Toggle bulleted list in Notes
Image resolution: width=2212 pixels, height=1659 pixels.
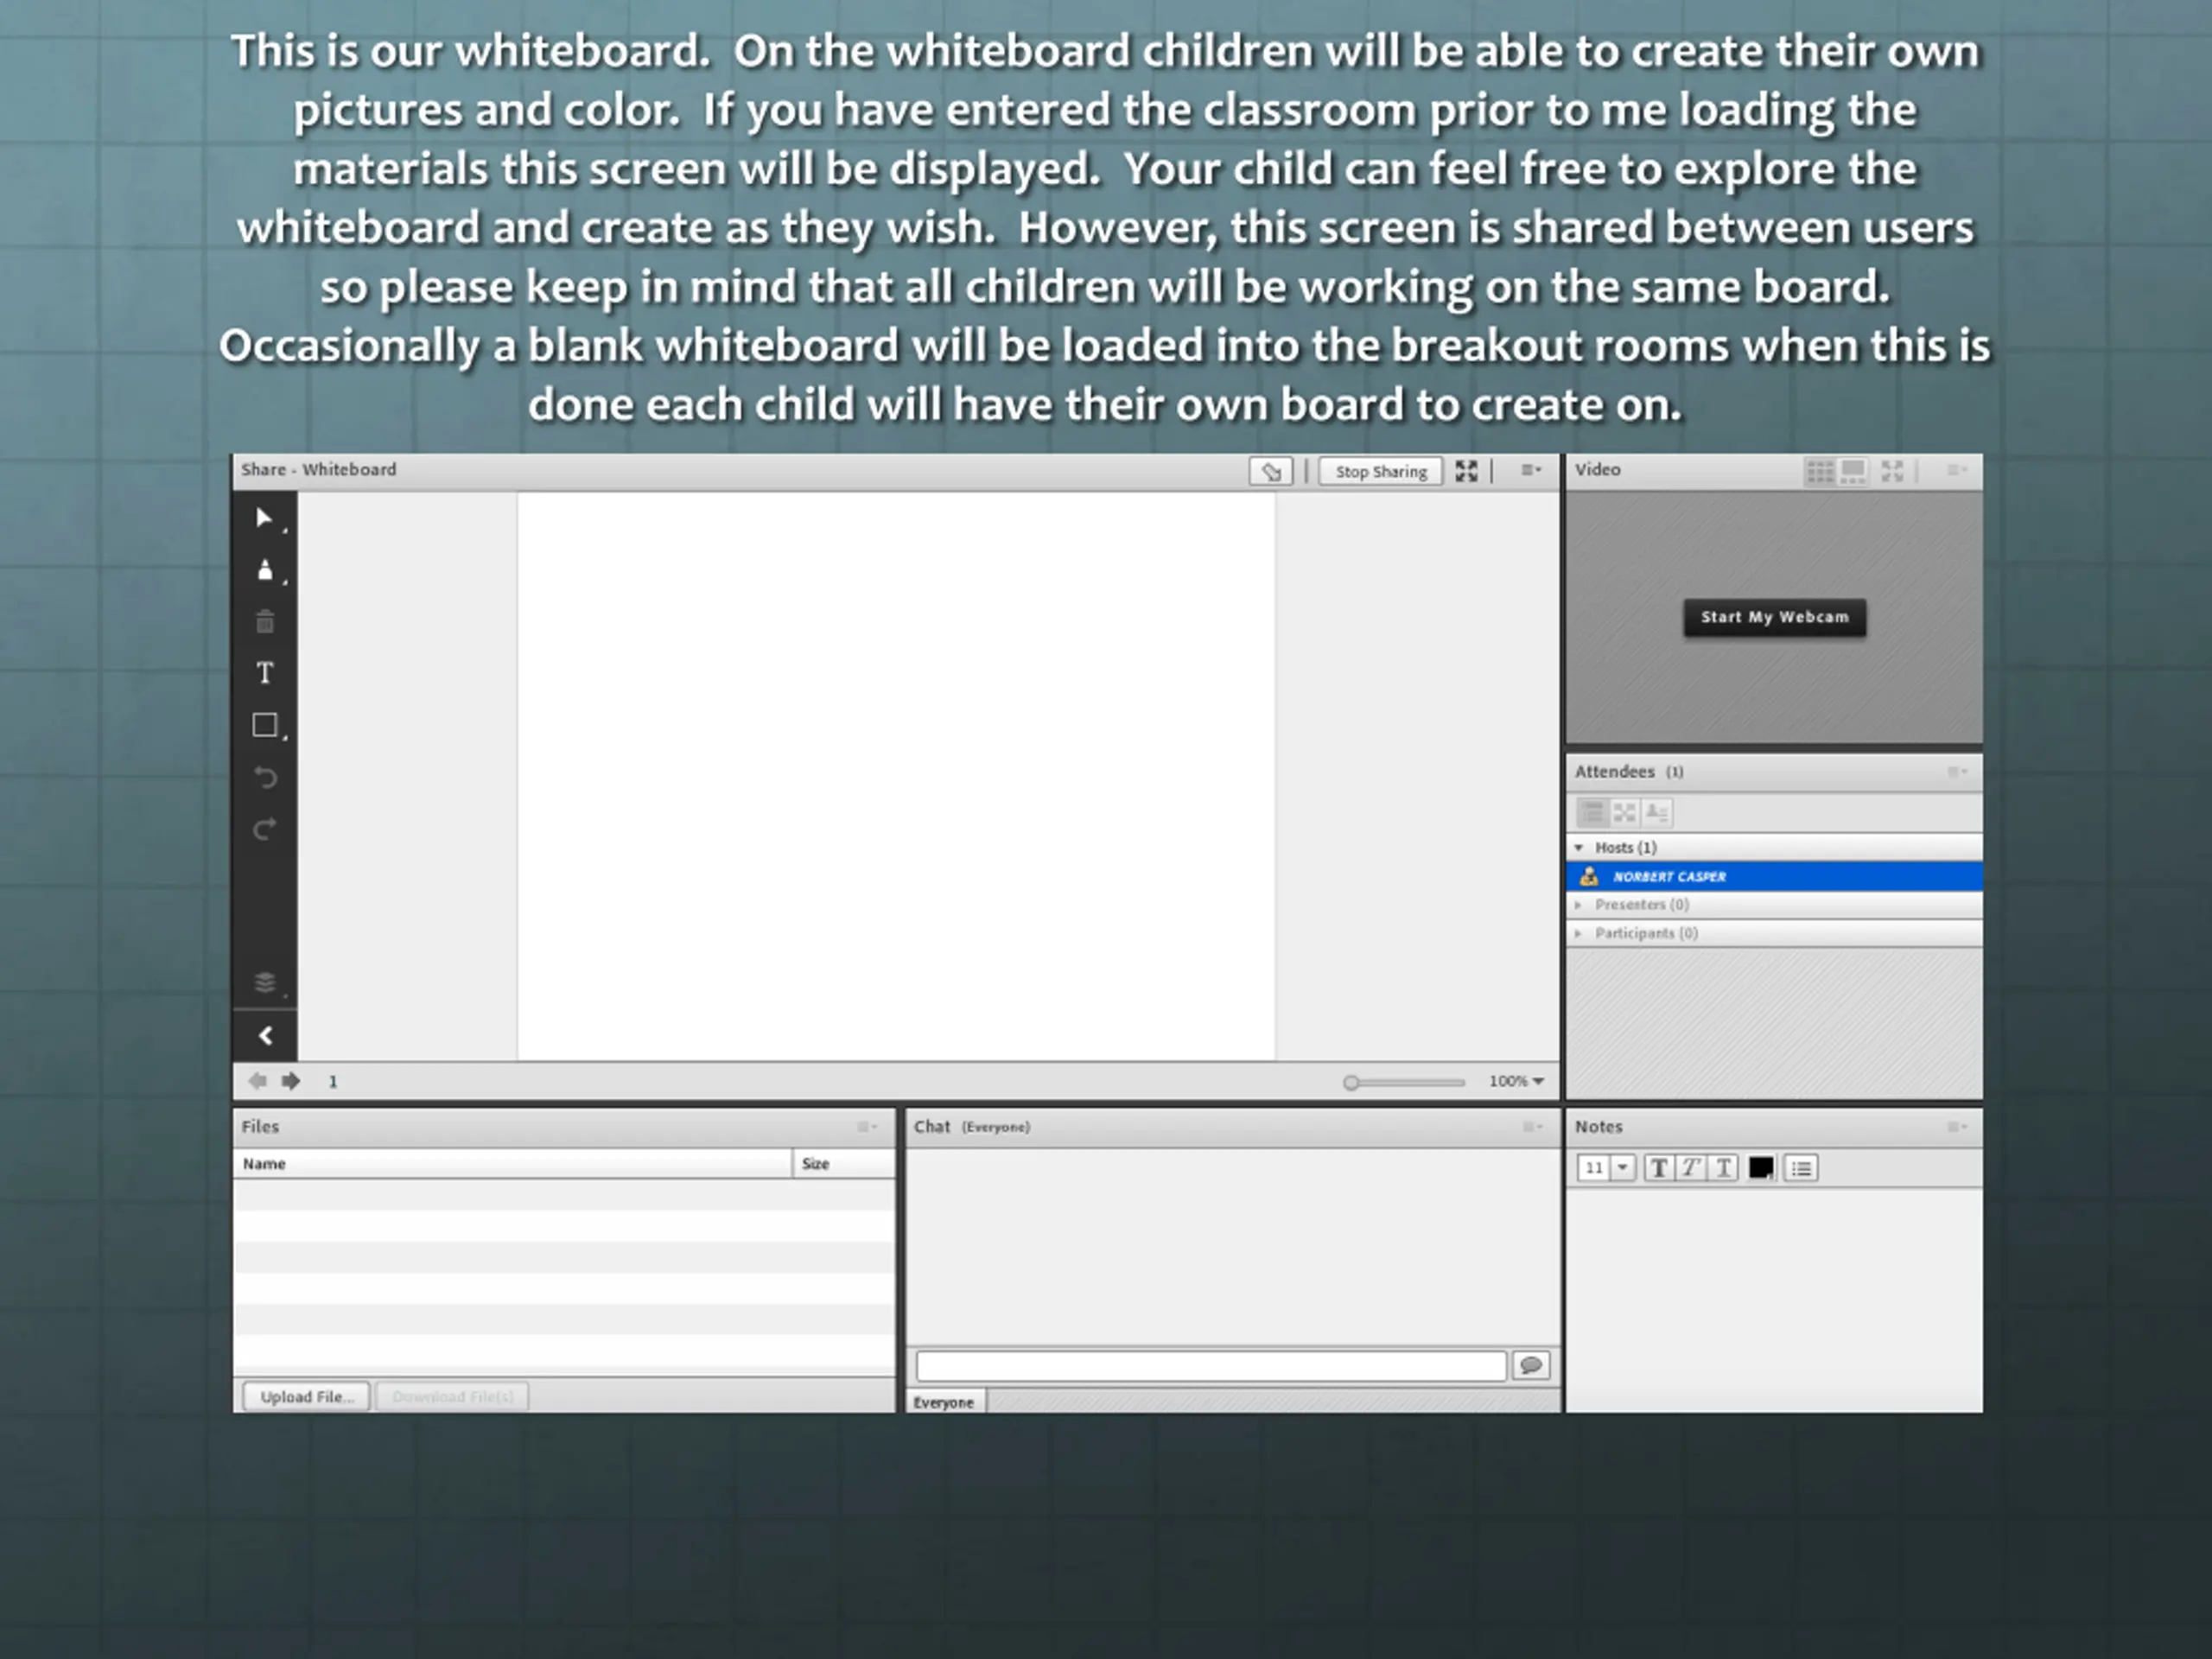tap(1801, 1168)
